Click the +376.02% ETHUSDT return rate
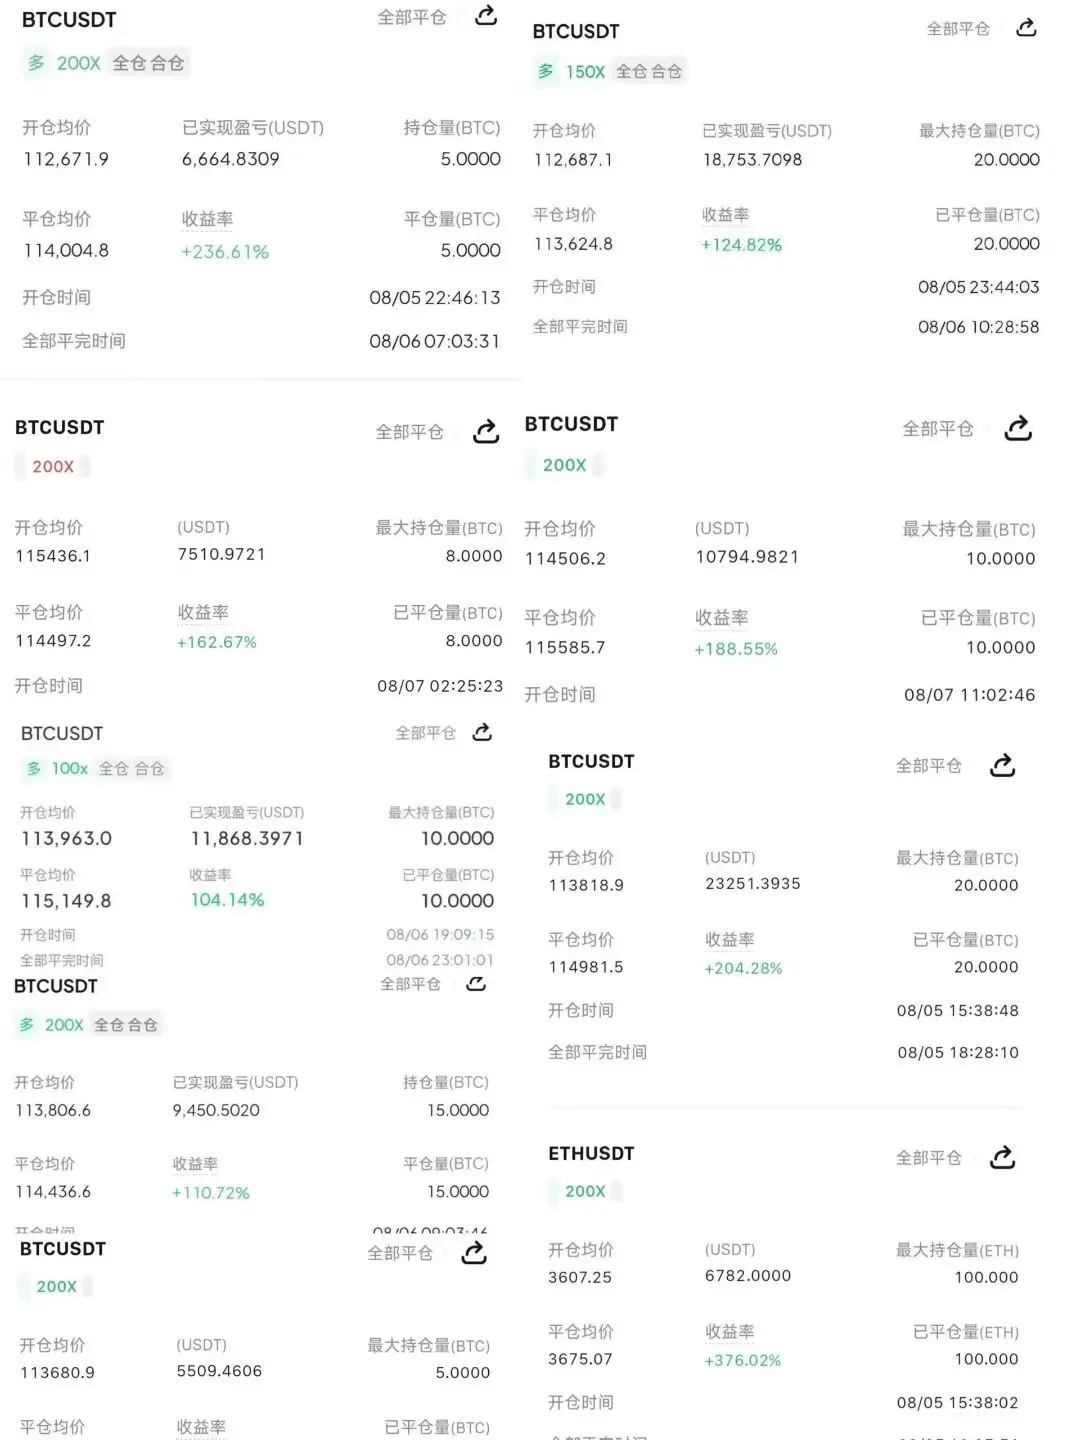Image resolution: width=1080 pixels, height=1440 pixels. pos(743,1360)
